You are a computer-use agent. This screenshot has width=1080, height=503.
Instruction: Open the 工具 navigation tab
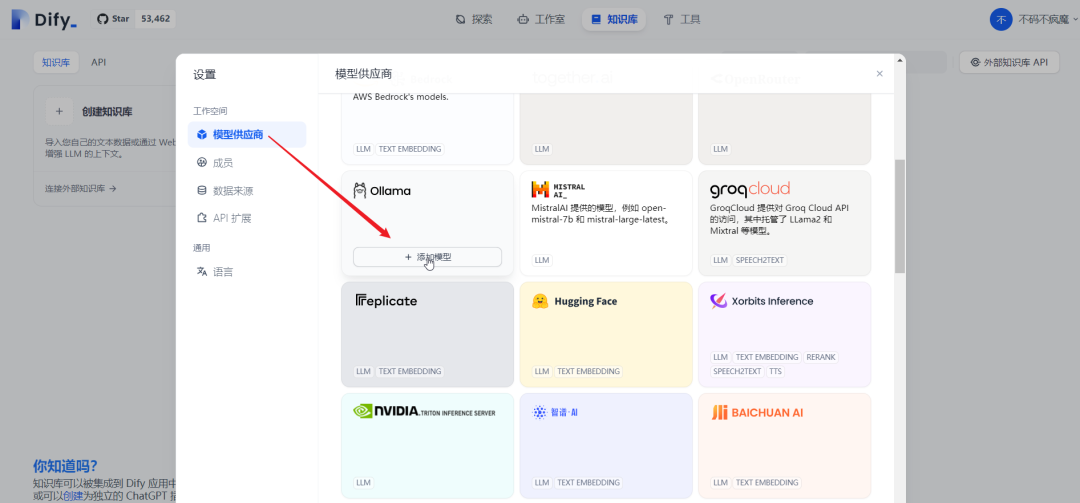[682, 19]
